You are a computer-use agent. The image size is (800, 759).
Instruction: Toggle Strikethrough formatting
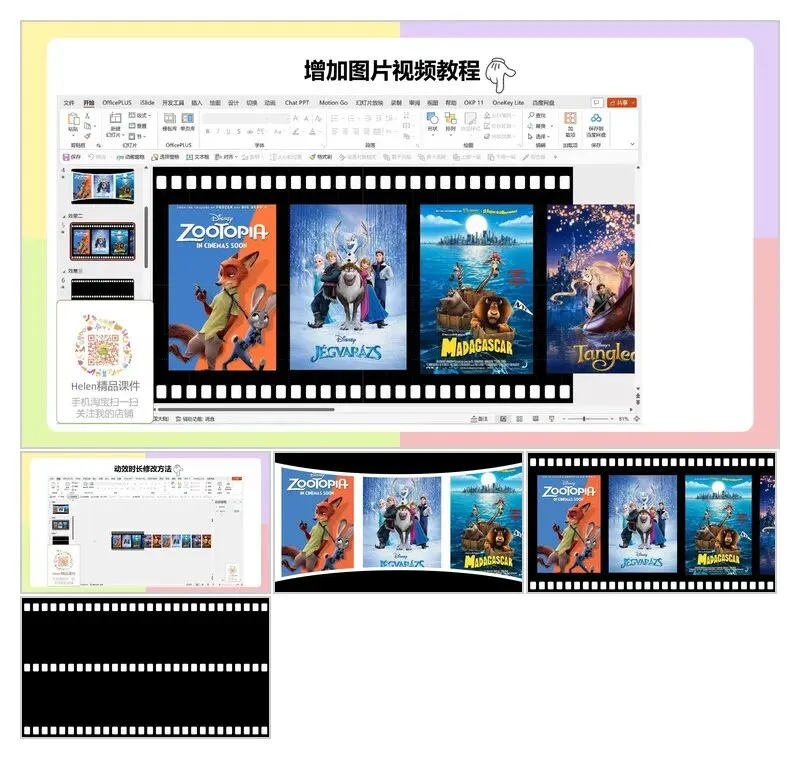pos(250,132)
